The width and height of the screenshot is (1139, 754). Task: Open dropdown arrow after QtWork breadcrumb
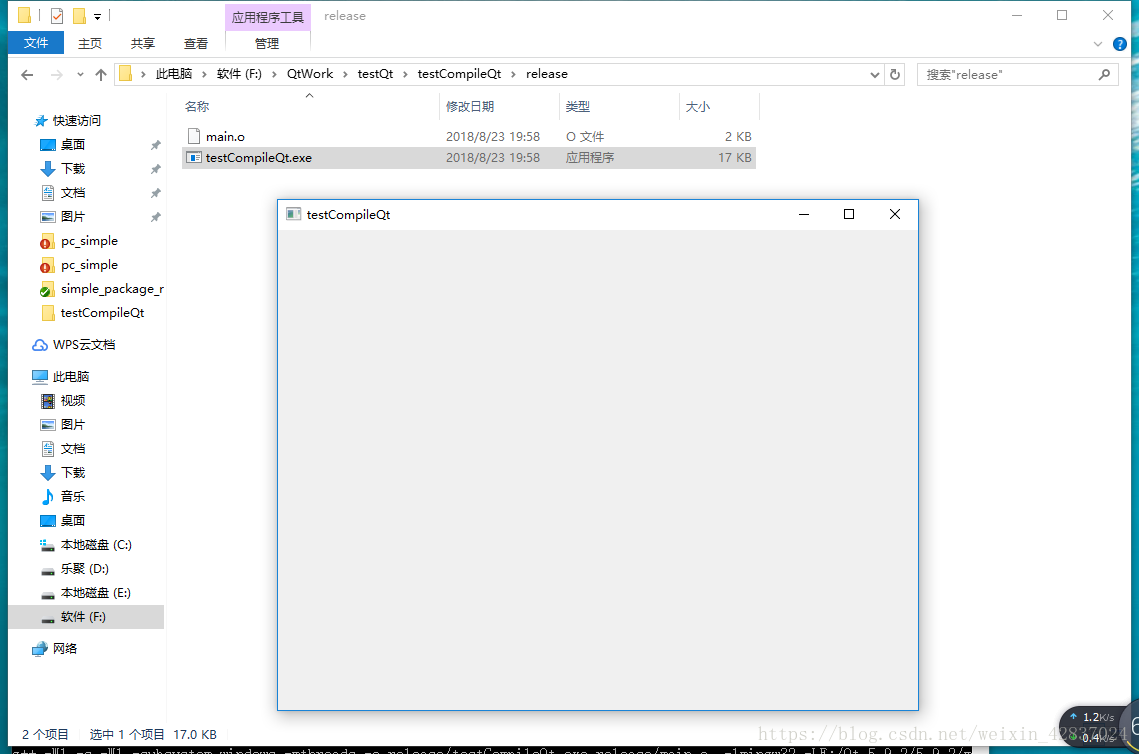345,74
